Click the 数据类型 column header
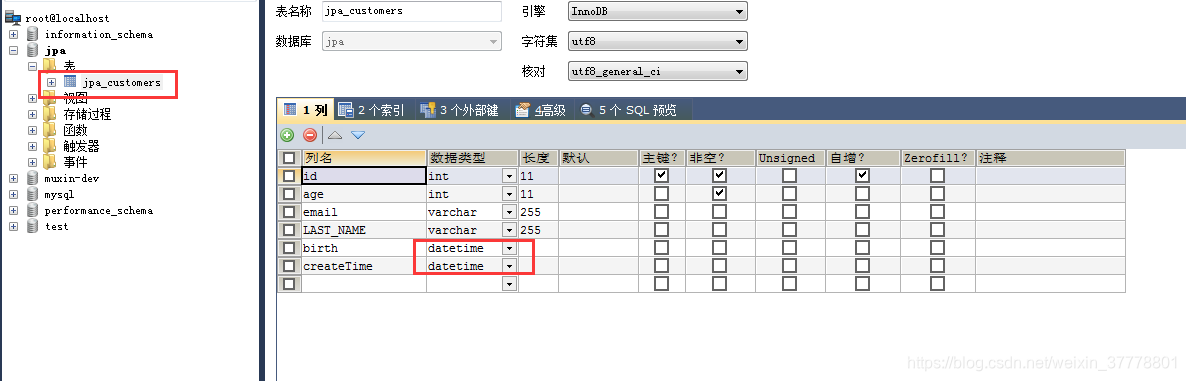Screen dimensions: 1186x381 (x=473, y=158)
